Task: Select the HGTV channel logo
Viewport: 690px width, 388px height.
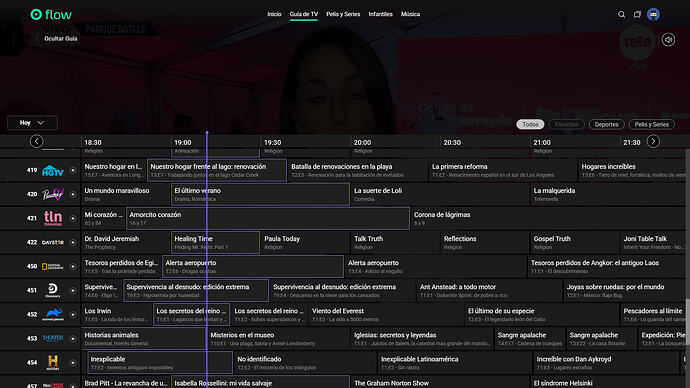Action: tap(53, 170)
